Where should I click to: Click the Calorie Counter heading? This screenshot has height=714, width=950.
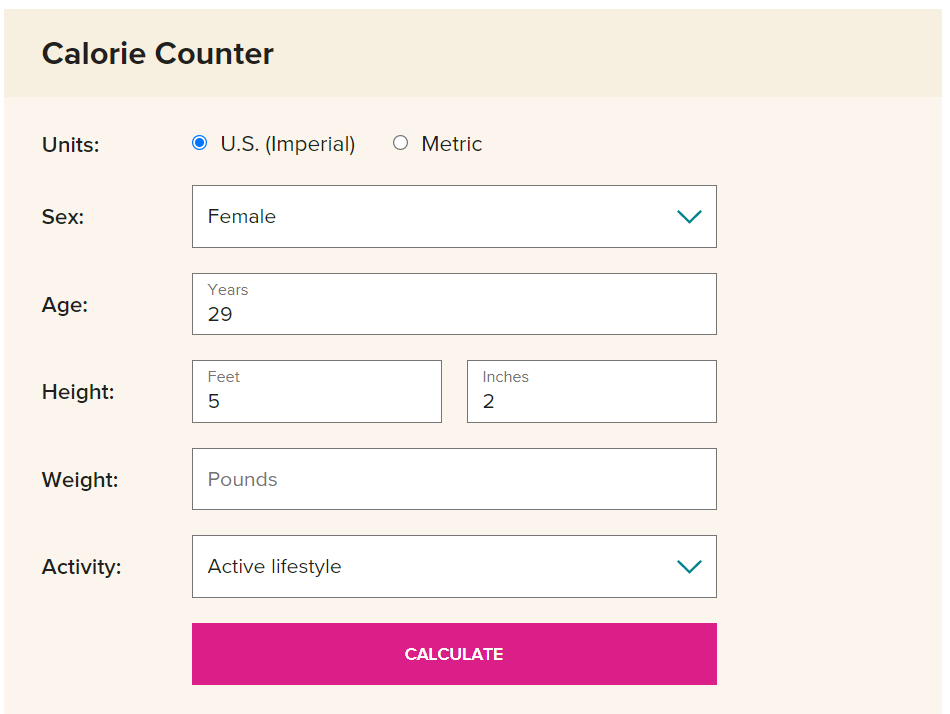(x=158, y=53)
